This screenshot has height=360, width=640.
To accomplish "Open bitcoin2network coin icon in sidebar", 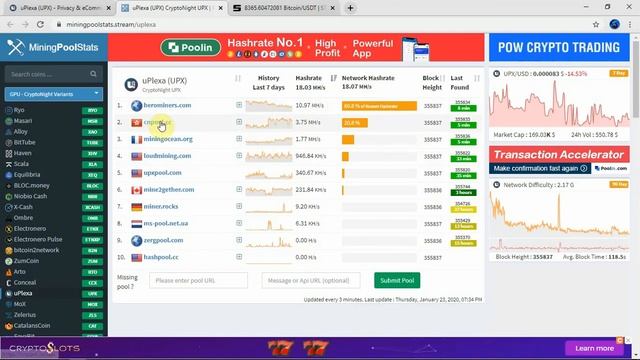I will [9, 250].
